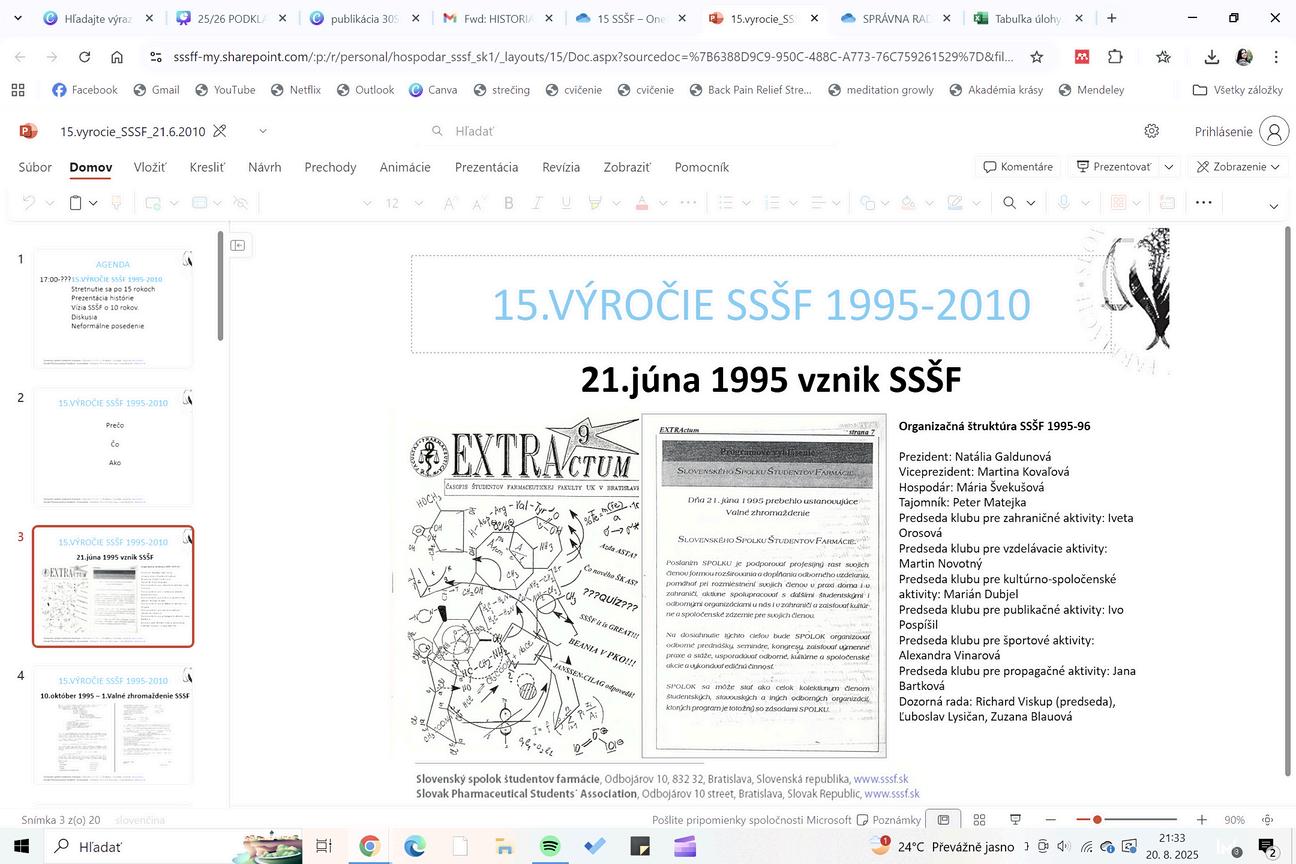
Task: Open the Canva bookmark
Action: coord(432,90)
